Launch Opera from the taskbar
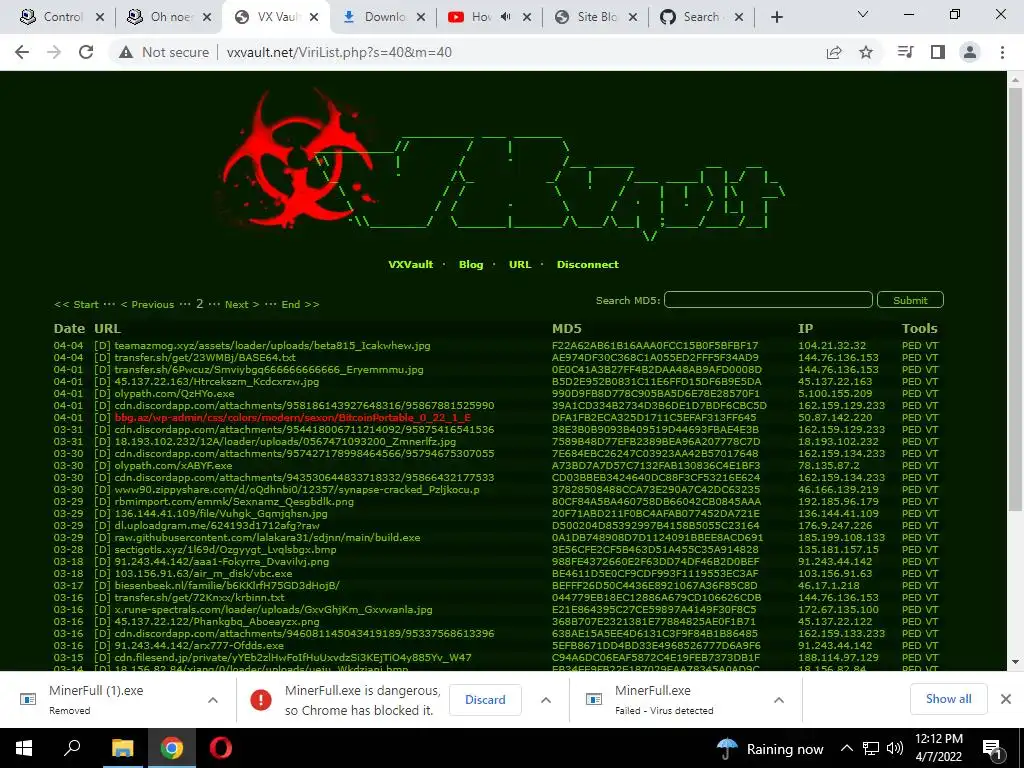Image resolution: width=1024 pixels, height=768 pixels. tap(220, 748)
